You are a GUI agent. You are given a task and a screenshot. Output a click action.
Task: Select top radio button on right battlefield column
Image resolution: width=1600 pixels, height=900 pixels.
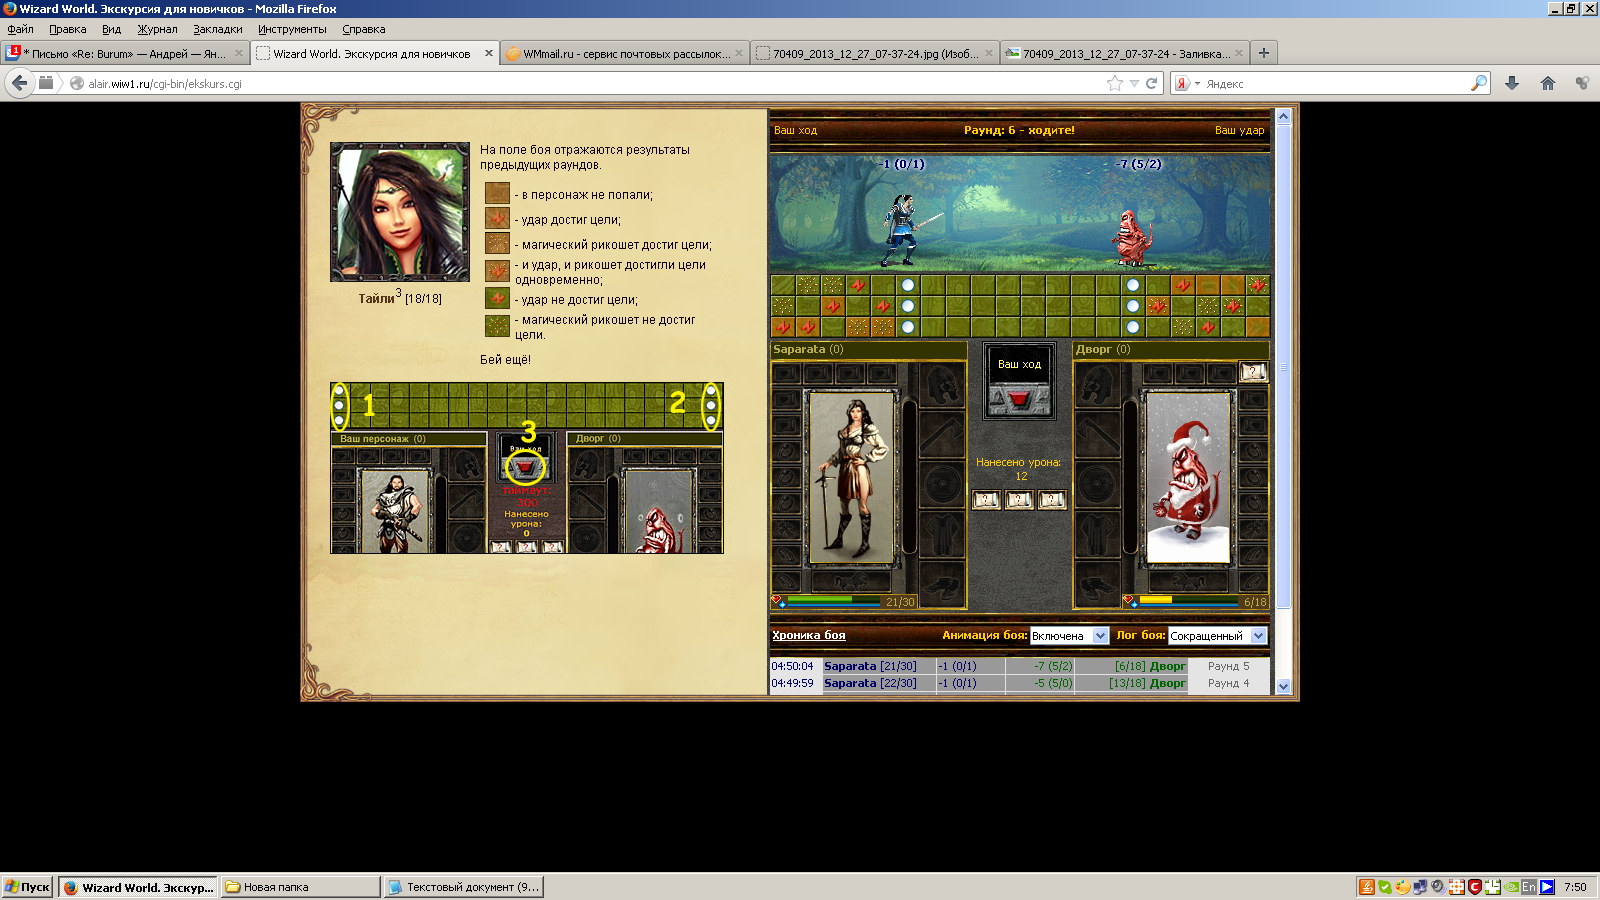point(1133,285)
